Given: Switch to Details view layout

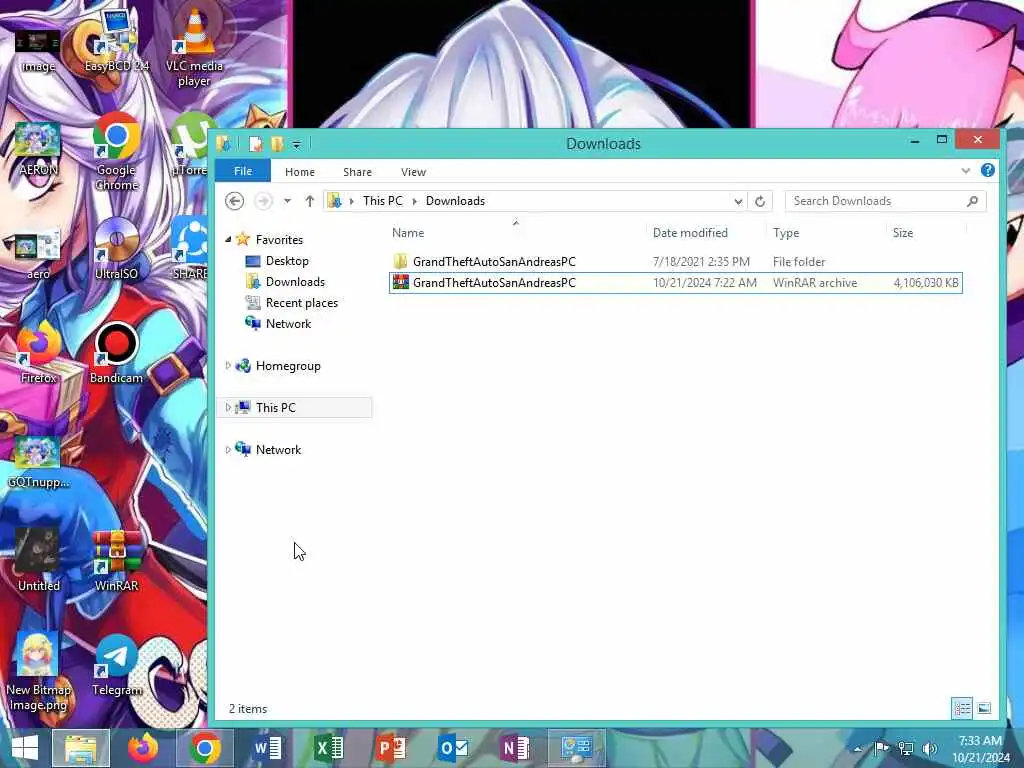Looking at the screenshot, I should pyautogui.click(x=962, y=709).
